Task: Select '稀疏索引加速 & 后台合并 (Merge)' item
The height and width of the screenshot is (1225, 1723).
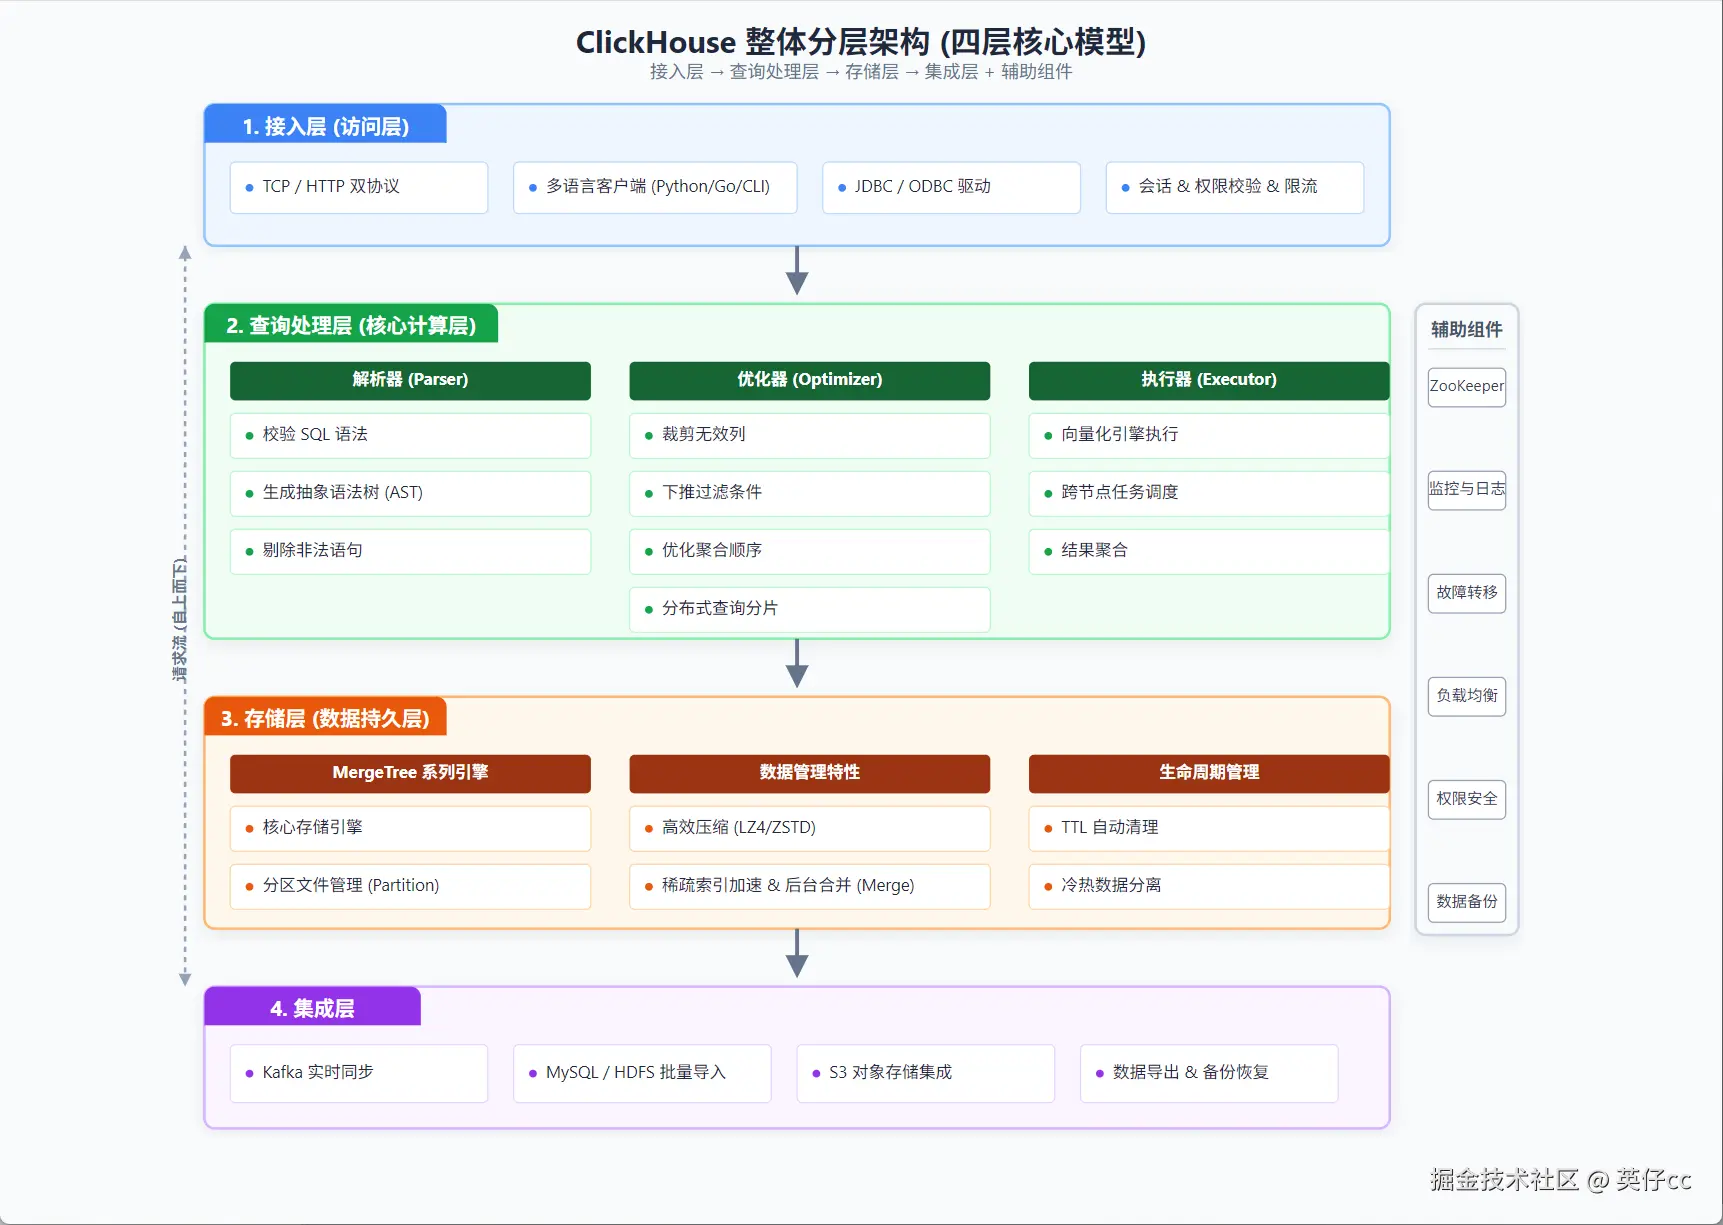Action: tap(810, 886)
